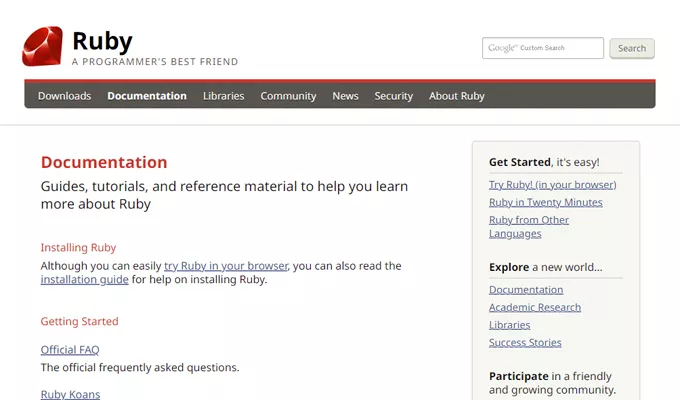Image resolution: width=680 pixels, height=400 pixels.
Task: Select the Documentation navigation tab
Action: coord(147,96)
